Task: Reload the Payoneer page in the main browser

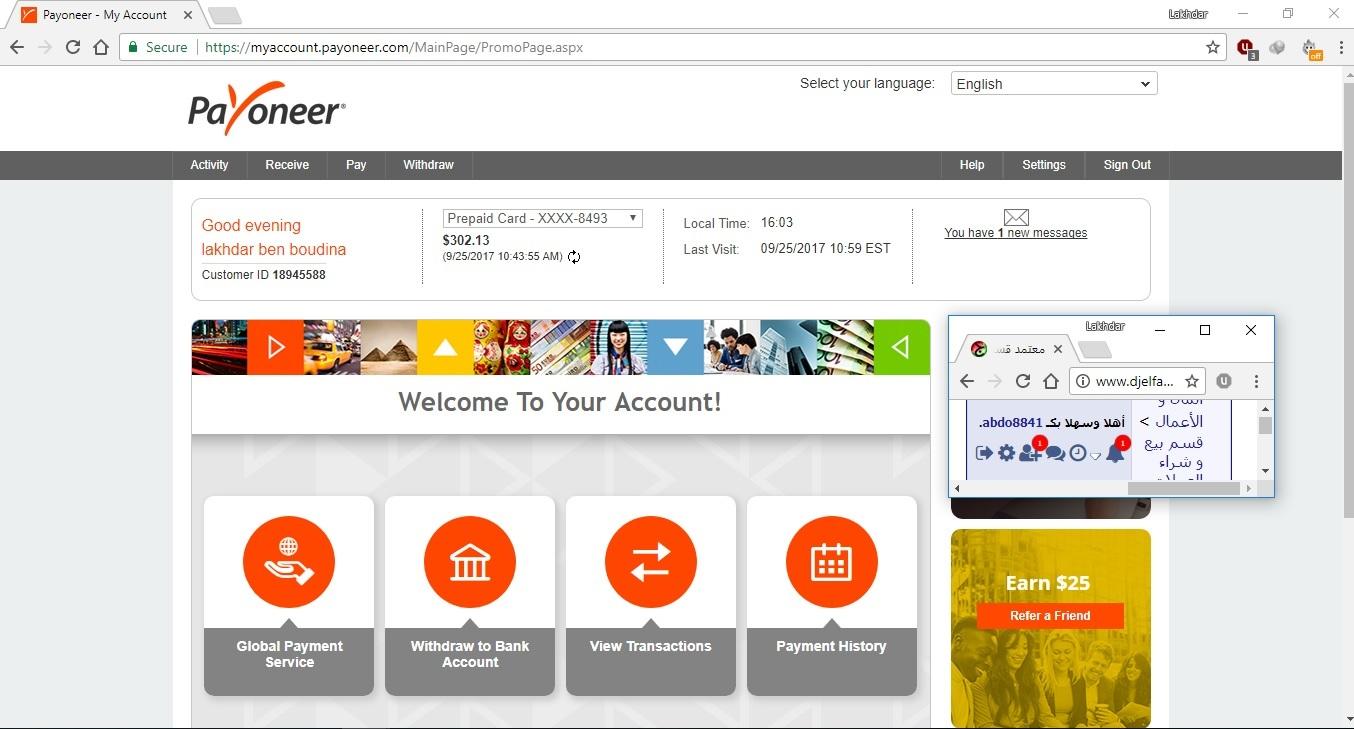Action: (73, 47)
